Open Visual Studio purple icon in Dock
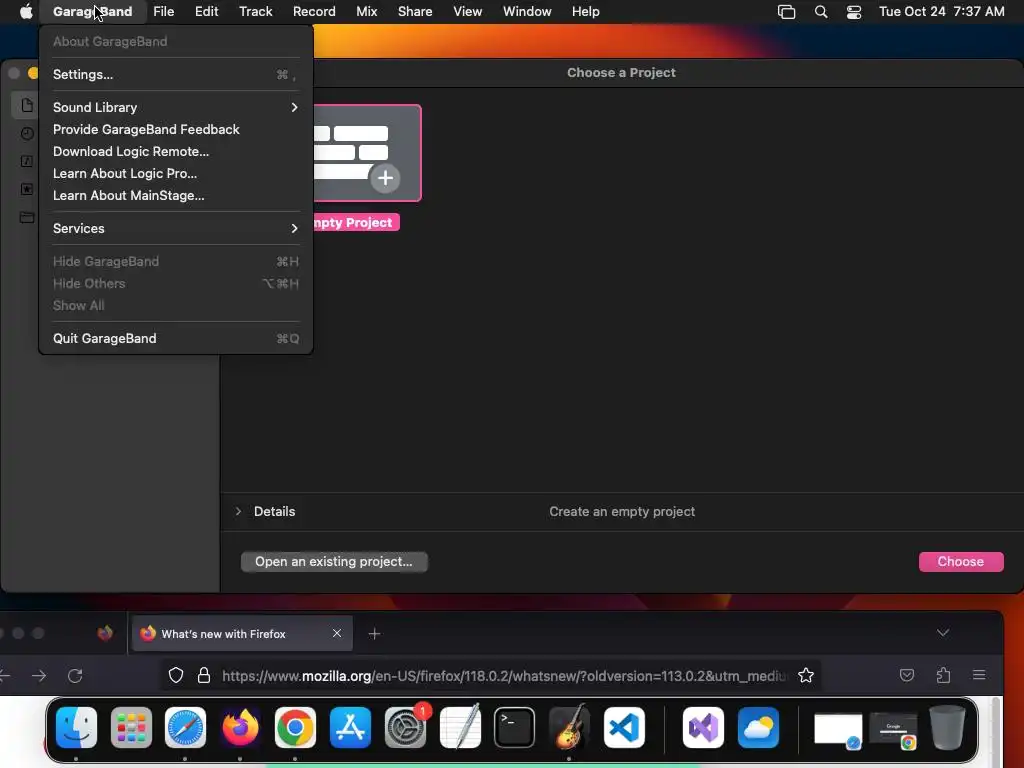This screenshot has width=1024, height=768. [703, 727]
